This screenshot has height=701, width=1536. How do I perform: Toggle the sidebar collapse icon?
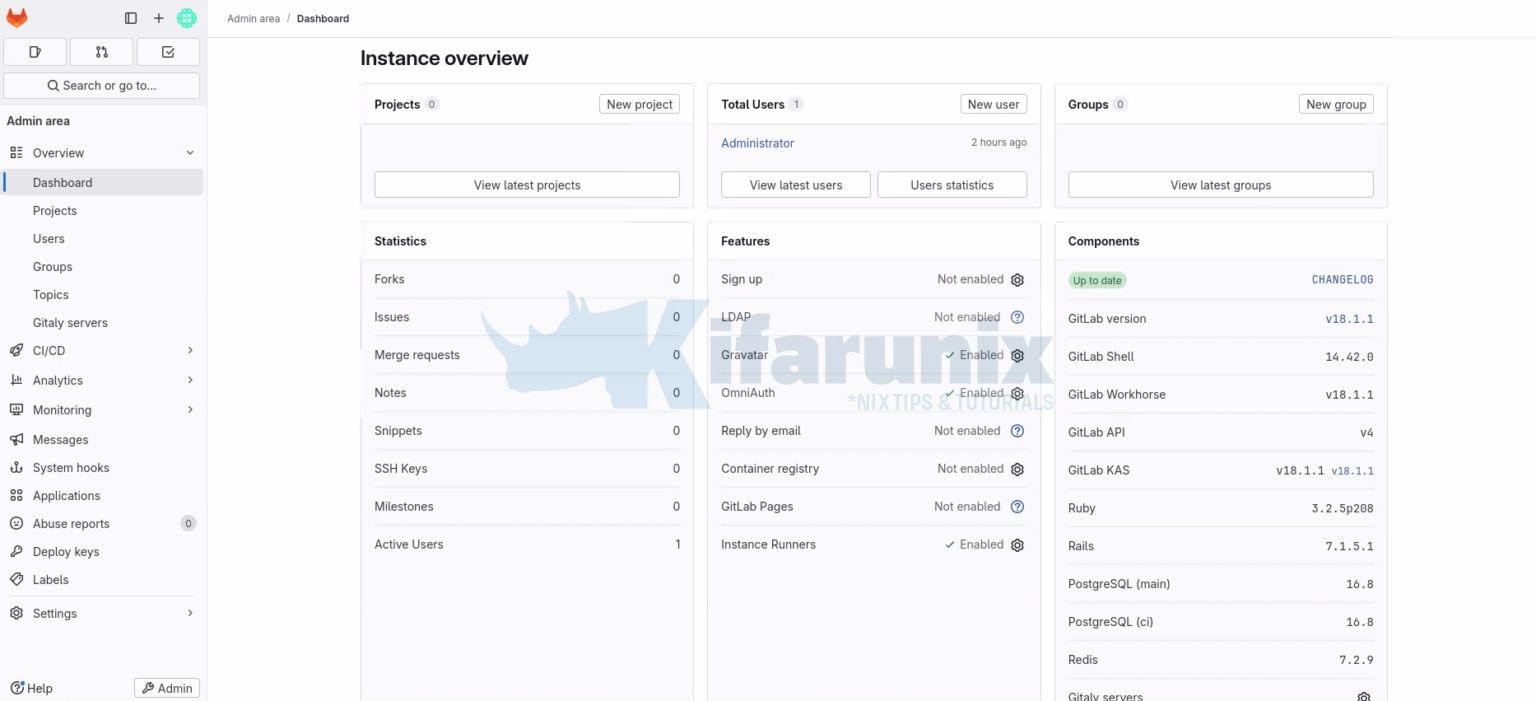131,18
